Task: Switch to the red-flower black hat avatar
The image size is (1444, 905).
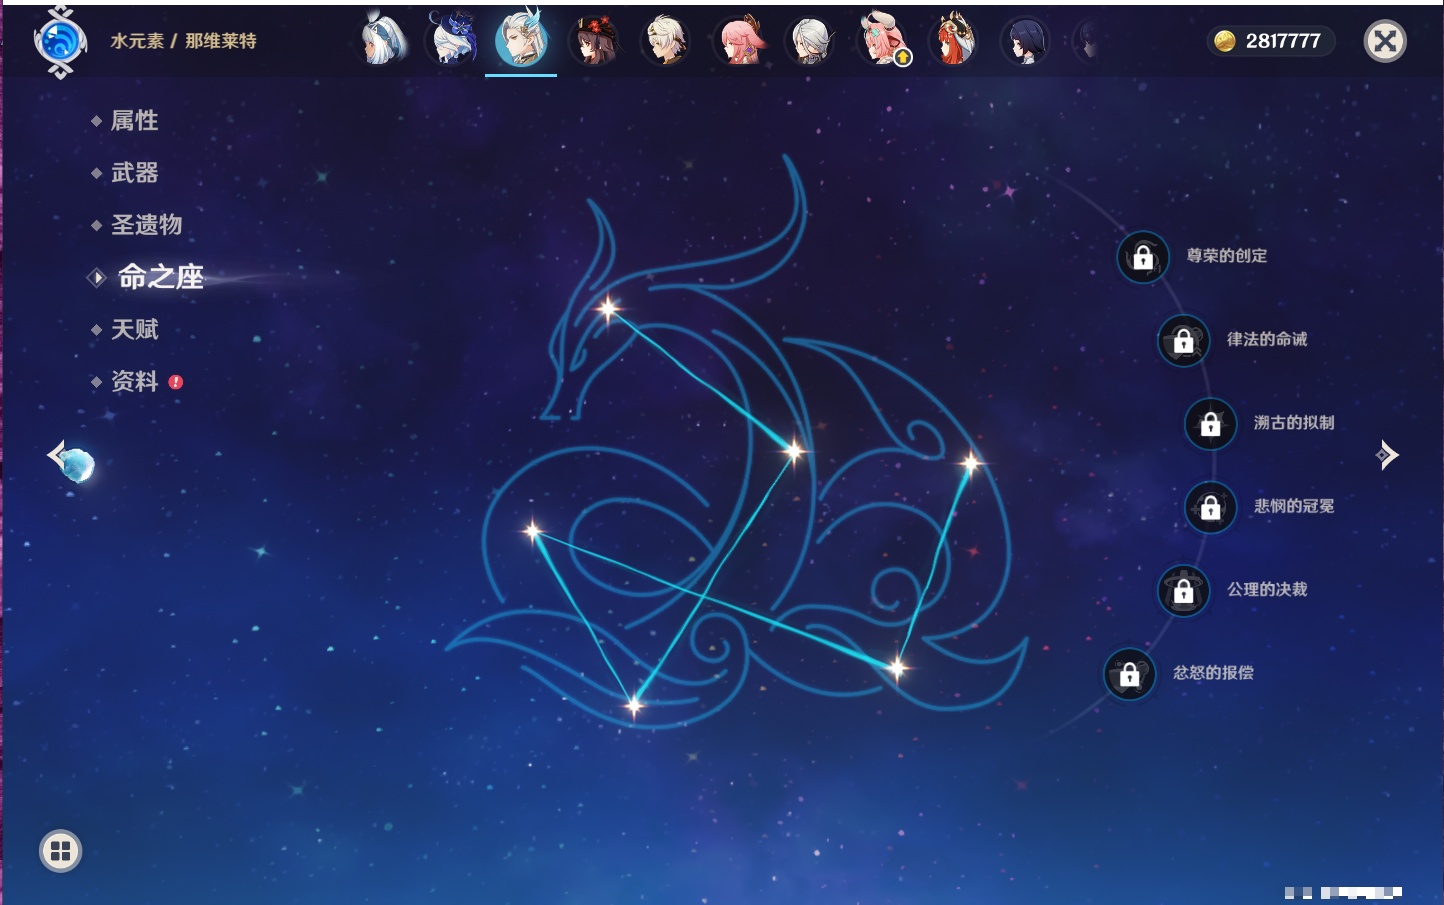Action: [x=594, y=41]
